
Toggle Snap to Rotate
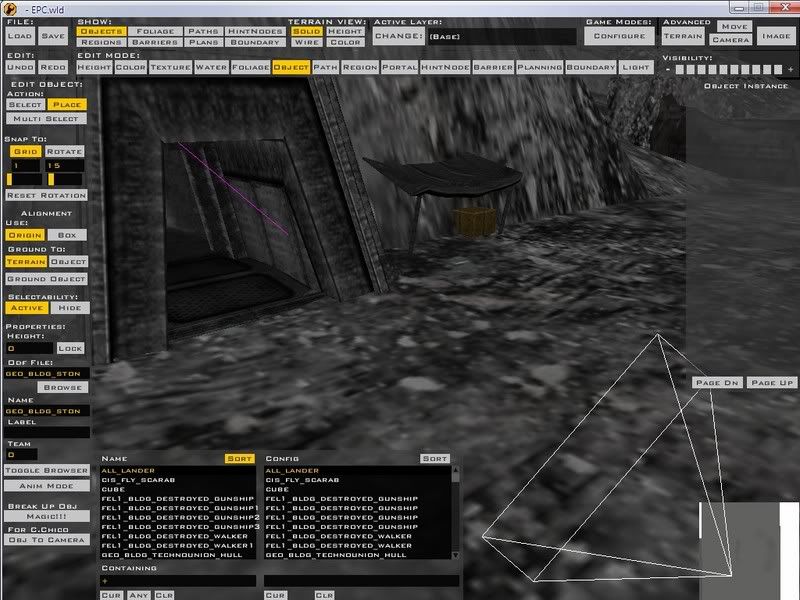click(x=64, y=152)
